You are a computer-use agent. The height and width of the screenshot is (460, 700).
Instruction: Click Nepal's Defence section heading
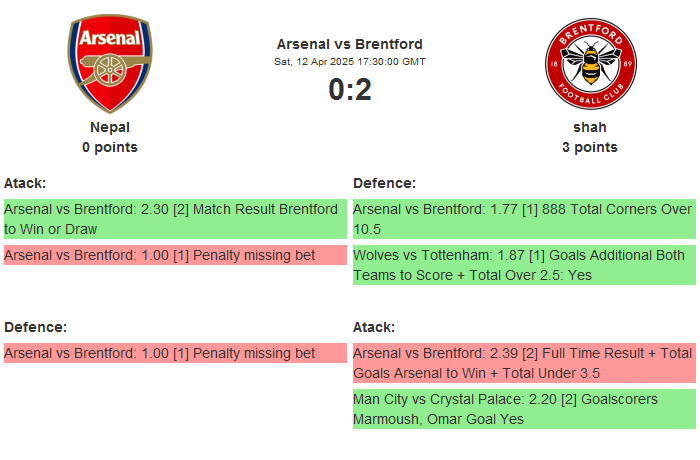35,327
